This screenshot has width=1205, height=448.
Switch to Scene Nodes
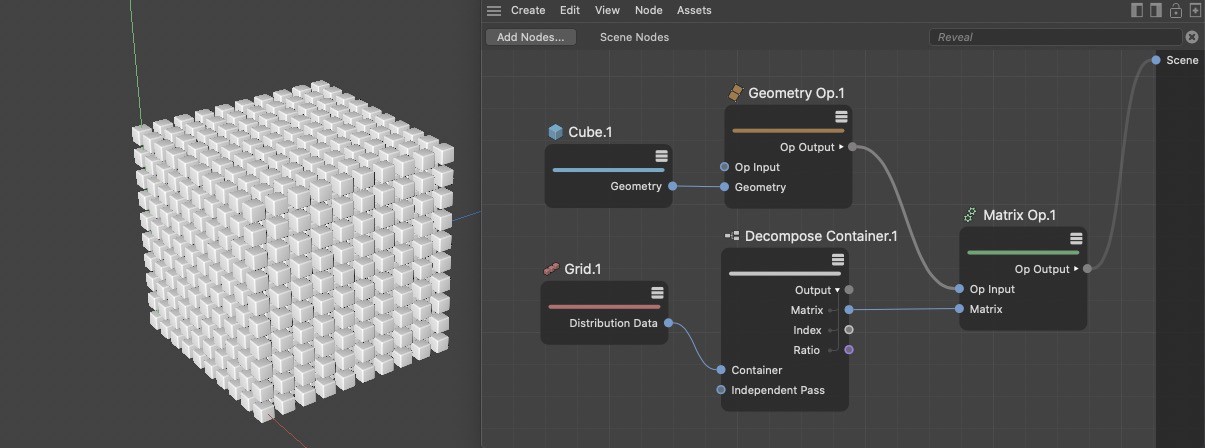coord(634,37)
